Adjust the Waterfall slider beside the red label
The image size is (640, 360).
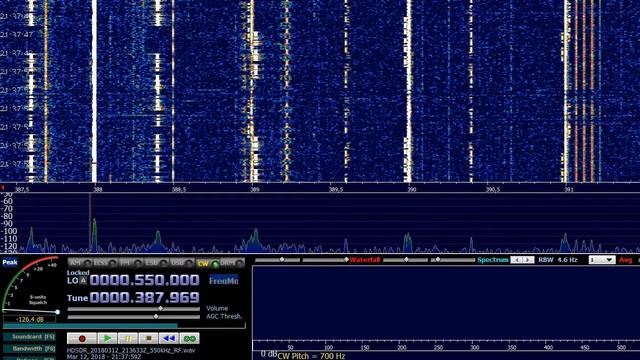[x=325, y=260]
